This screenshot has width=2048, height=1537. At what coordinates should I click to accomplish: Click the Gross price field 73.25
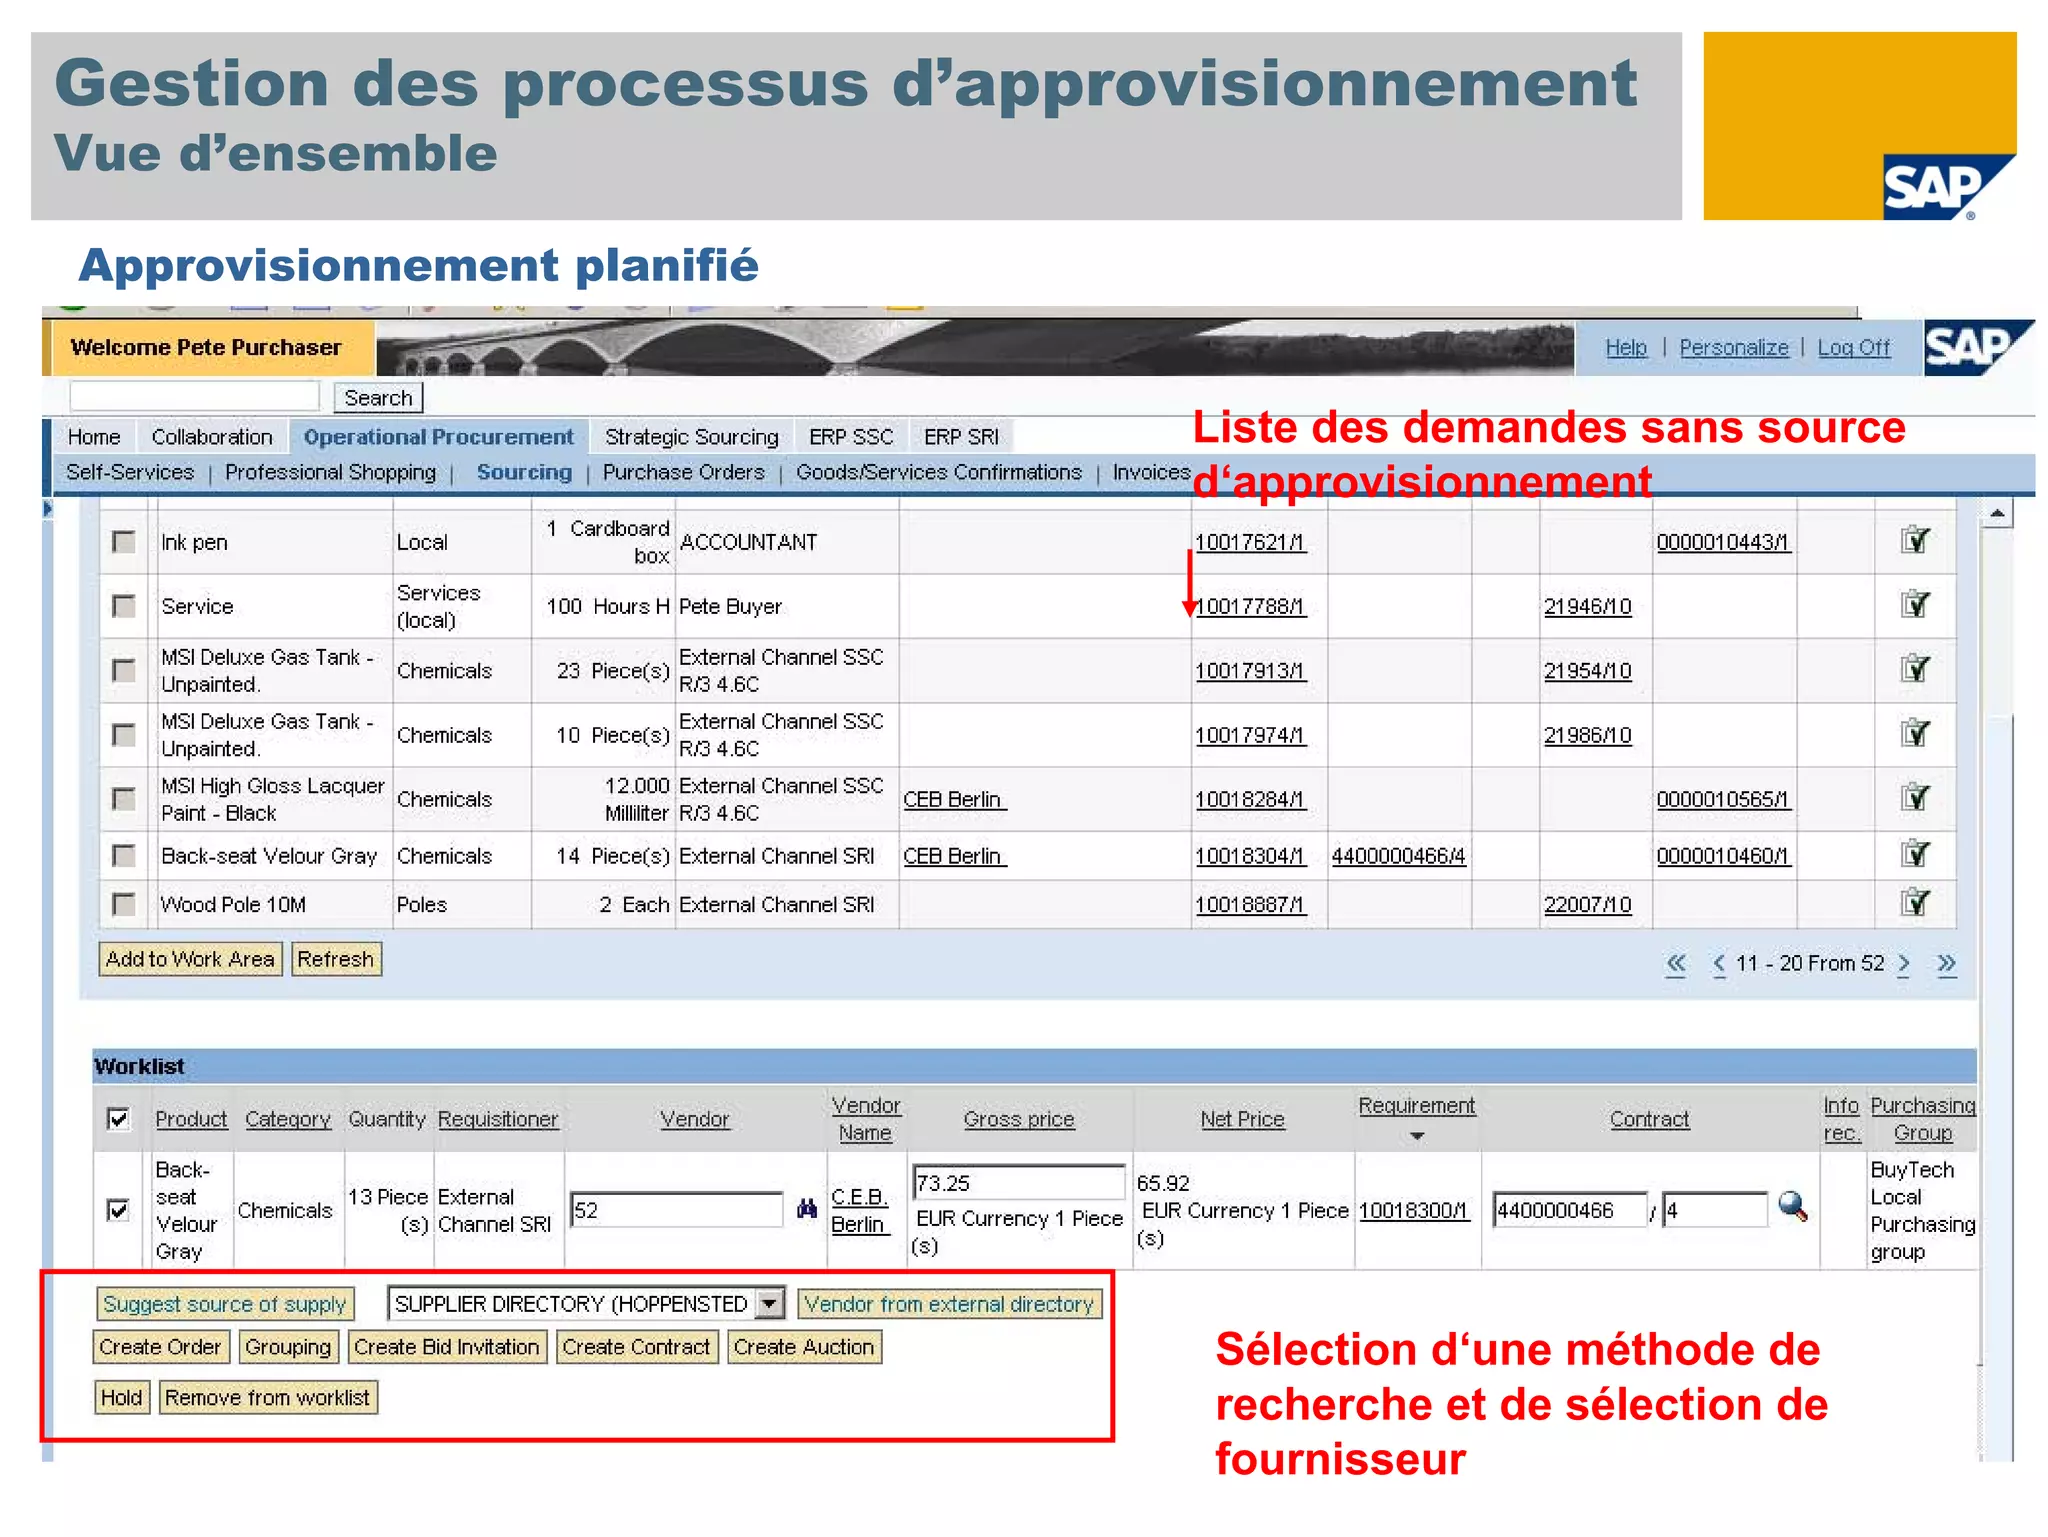(1019, 1182)
